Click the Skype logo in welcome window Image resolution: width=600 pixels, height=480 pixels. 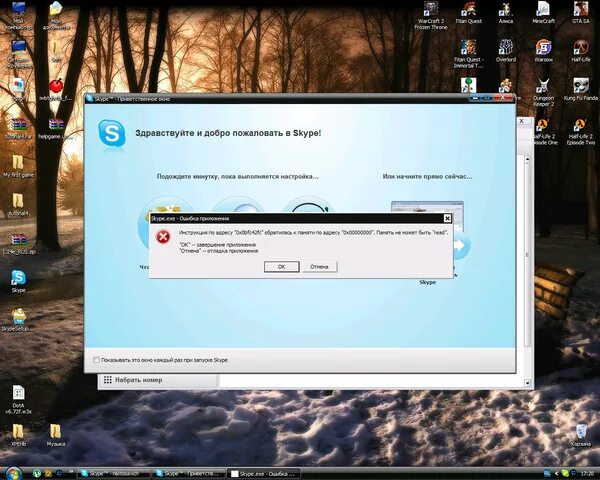[x=112, y=134]
